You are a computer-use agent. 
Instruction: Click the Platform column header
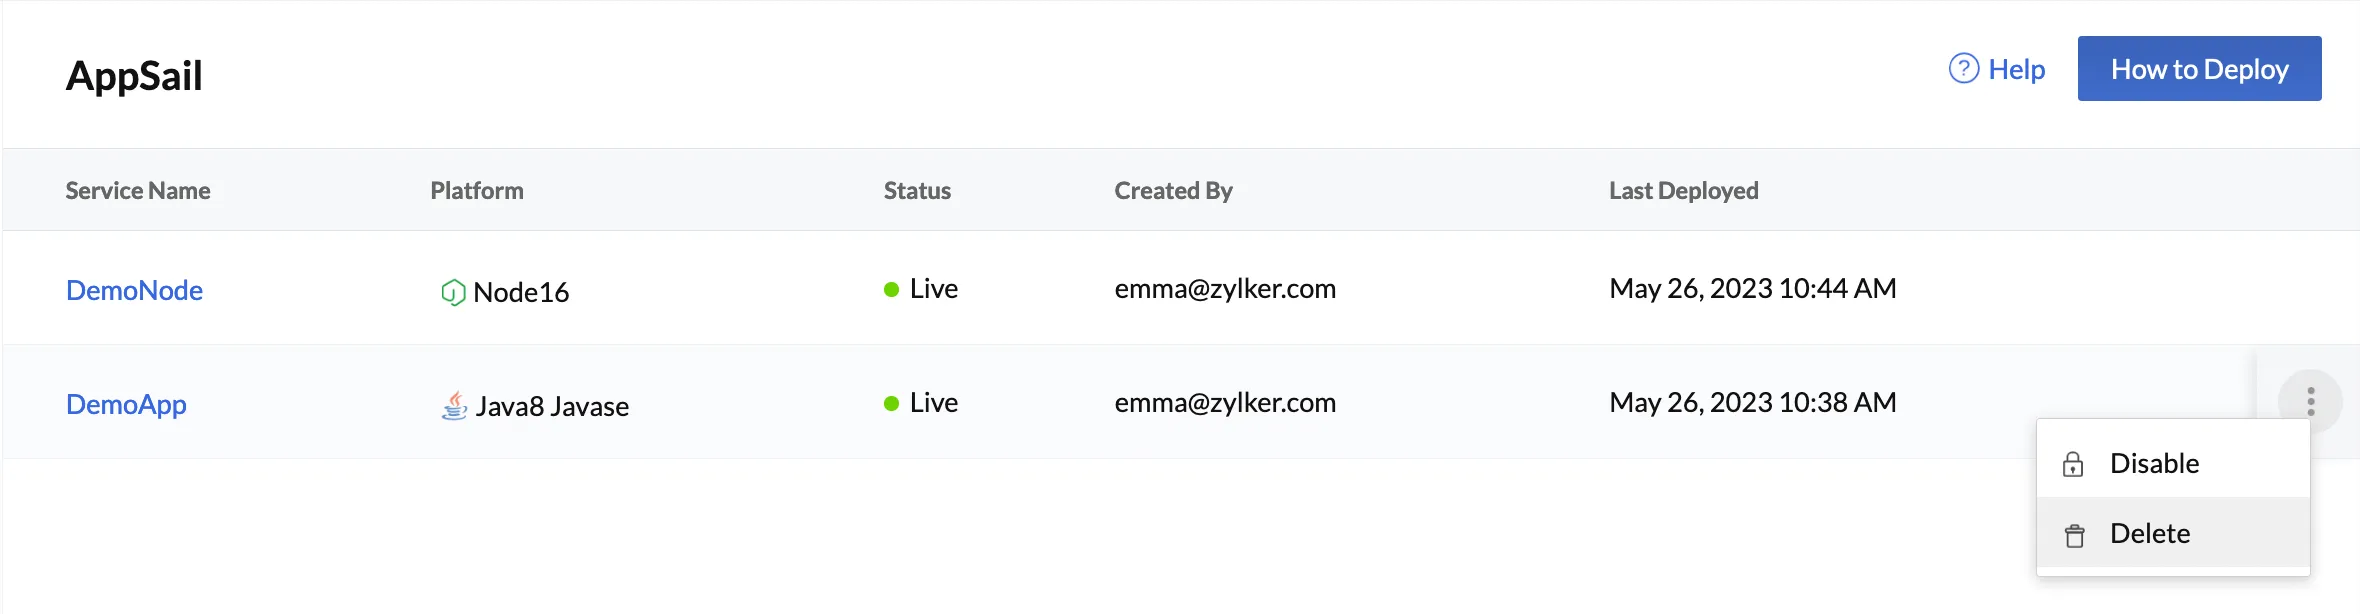[477, 190]
